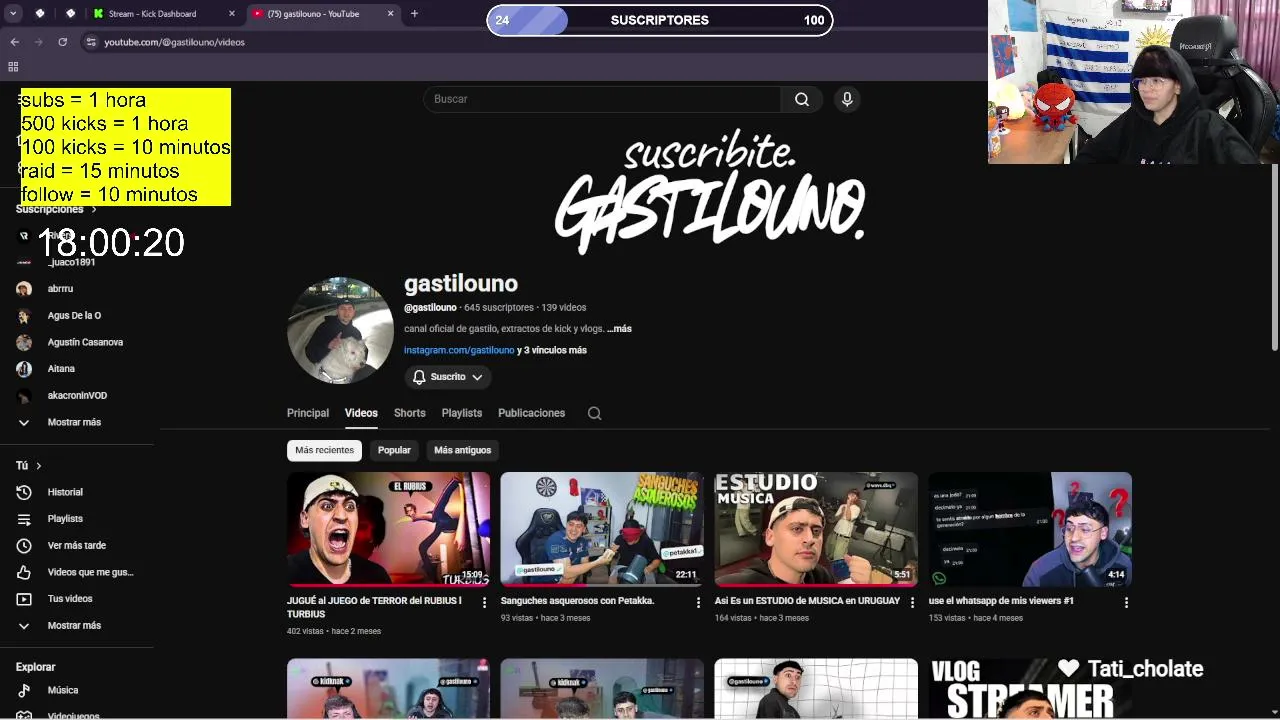Screen dimensions: 1280x720
Task: Click gastilouno channel profile picture
Action: (x=340, y=330)
